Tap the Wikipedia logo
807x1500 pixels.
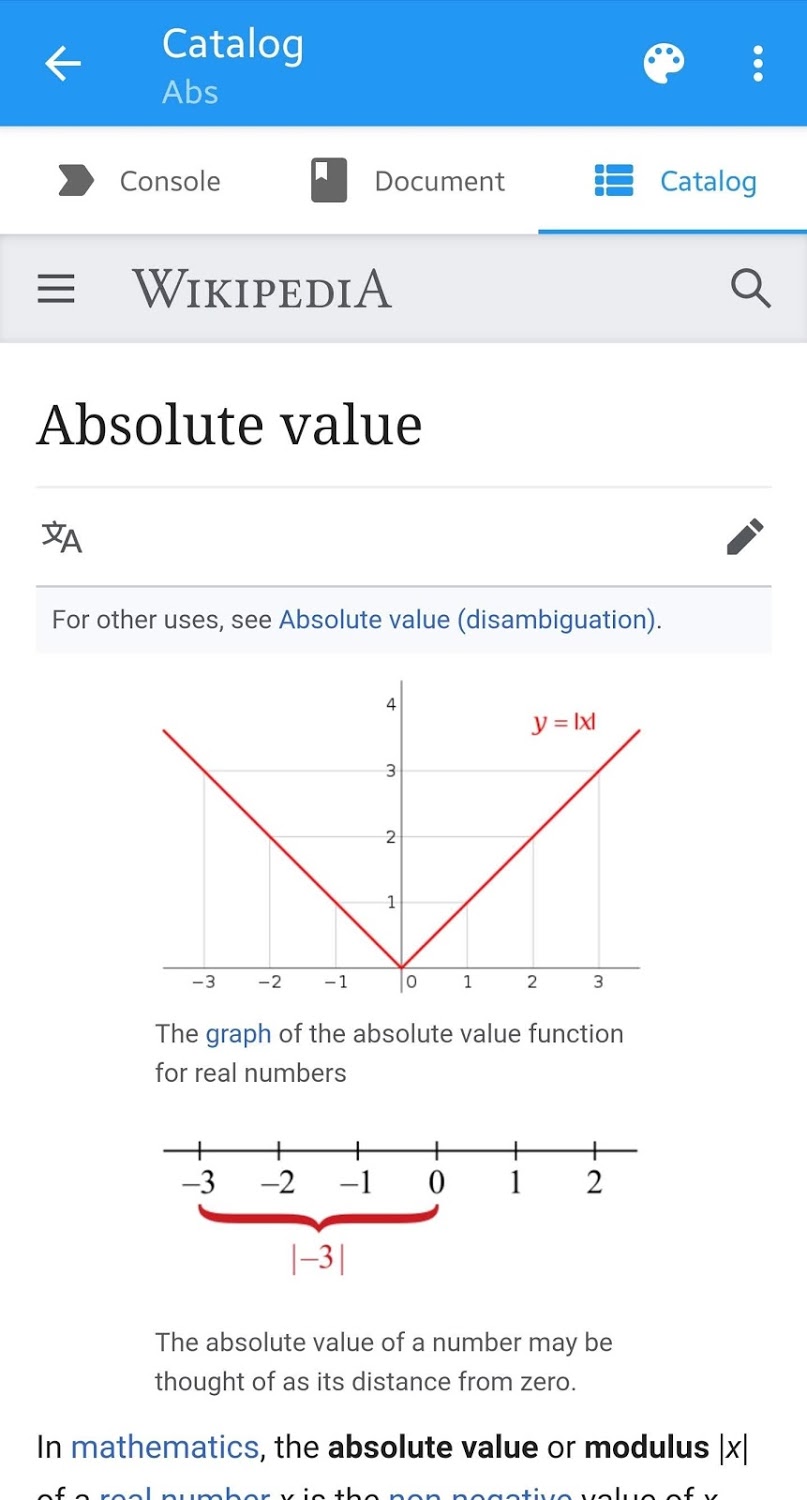point(262,289)
